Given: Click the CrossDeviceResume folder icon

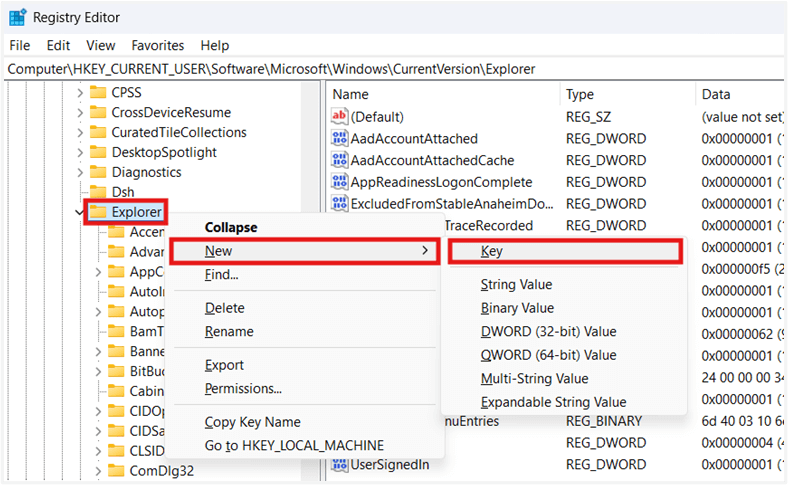Looking at the screenshot, I should 98,112.
